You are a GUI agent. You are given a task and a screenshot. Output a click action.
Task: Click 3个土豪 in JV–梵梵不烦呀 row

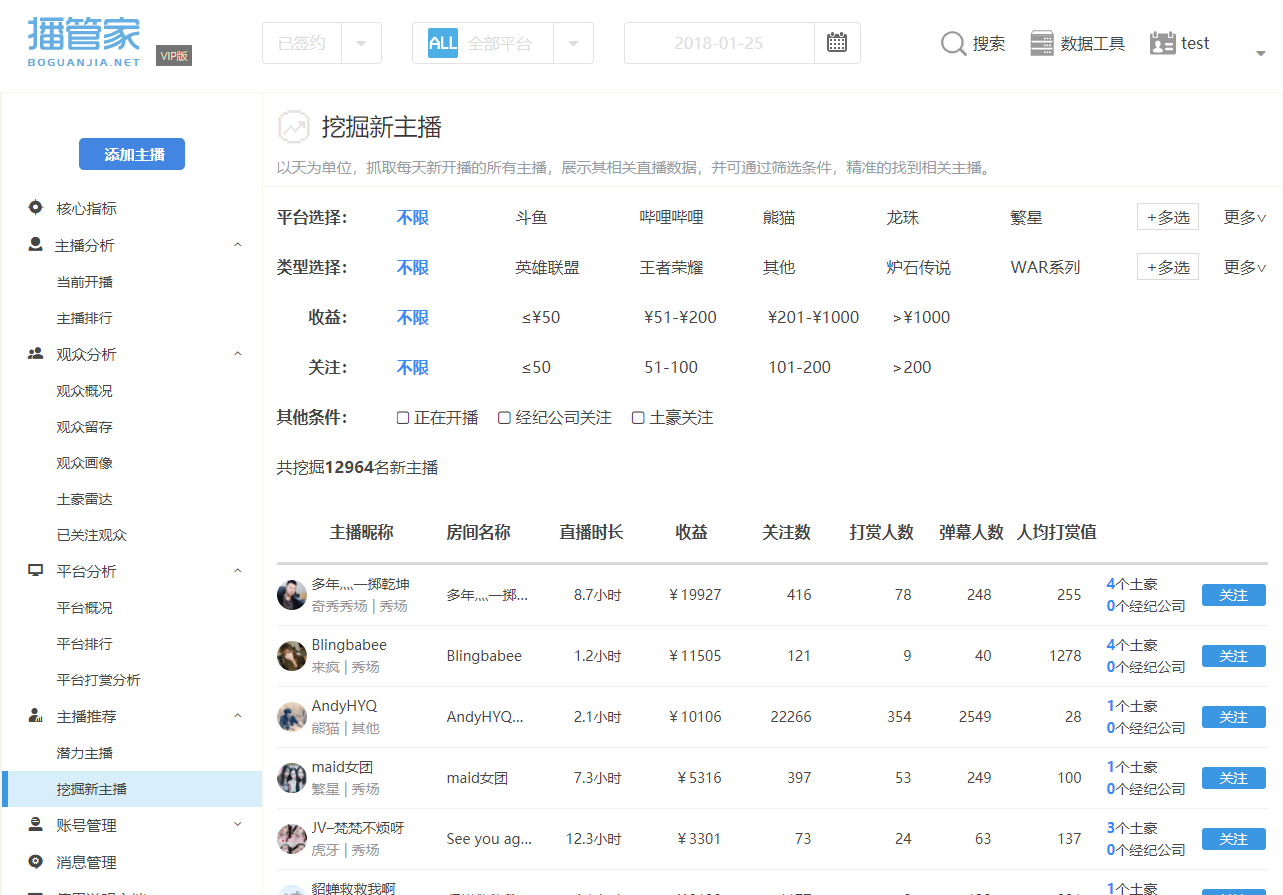pyautogui.click(x=1132, y=828)
